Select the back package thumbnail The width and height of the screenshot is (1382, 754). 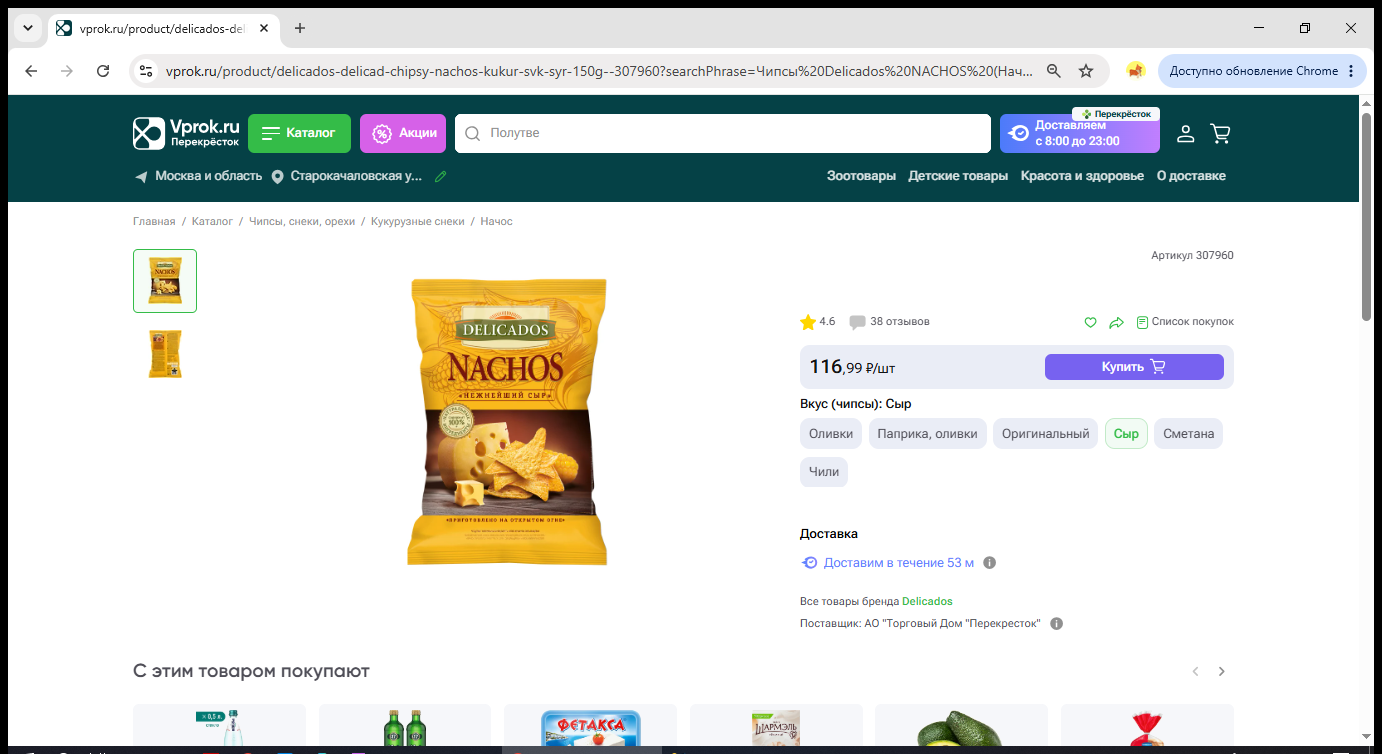pyautogui.click(x=165, y=354)
